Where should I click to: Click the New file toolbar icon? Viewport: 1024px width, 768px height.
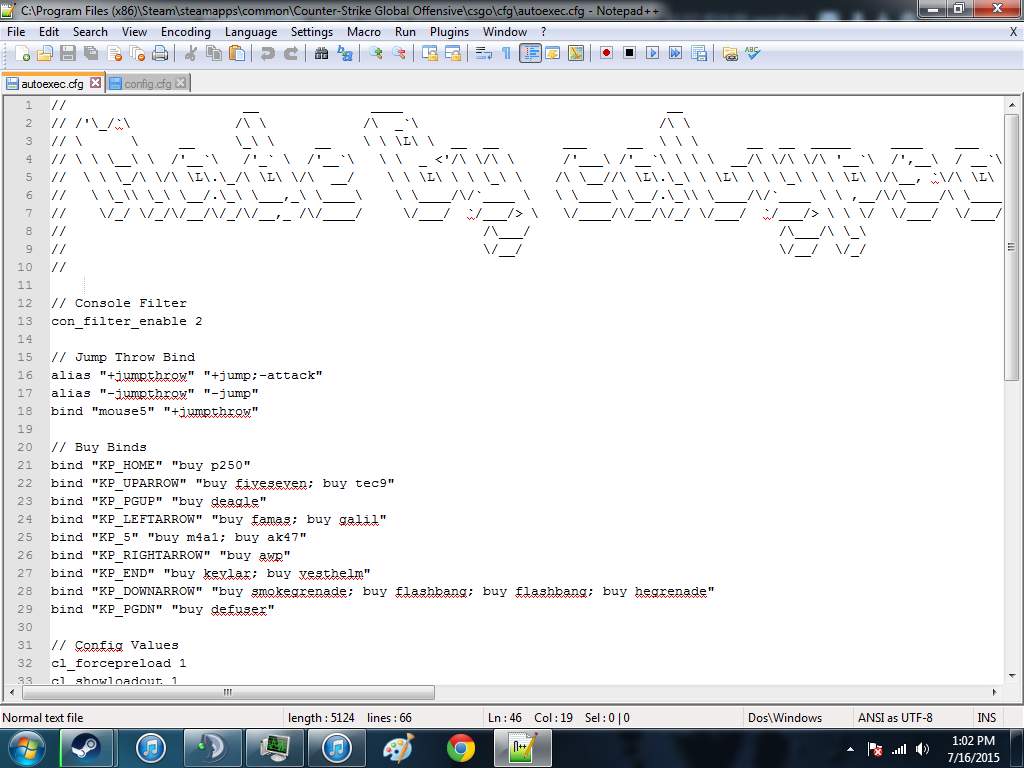pos(22,54)
